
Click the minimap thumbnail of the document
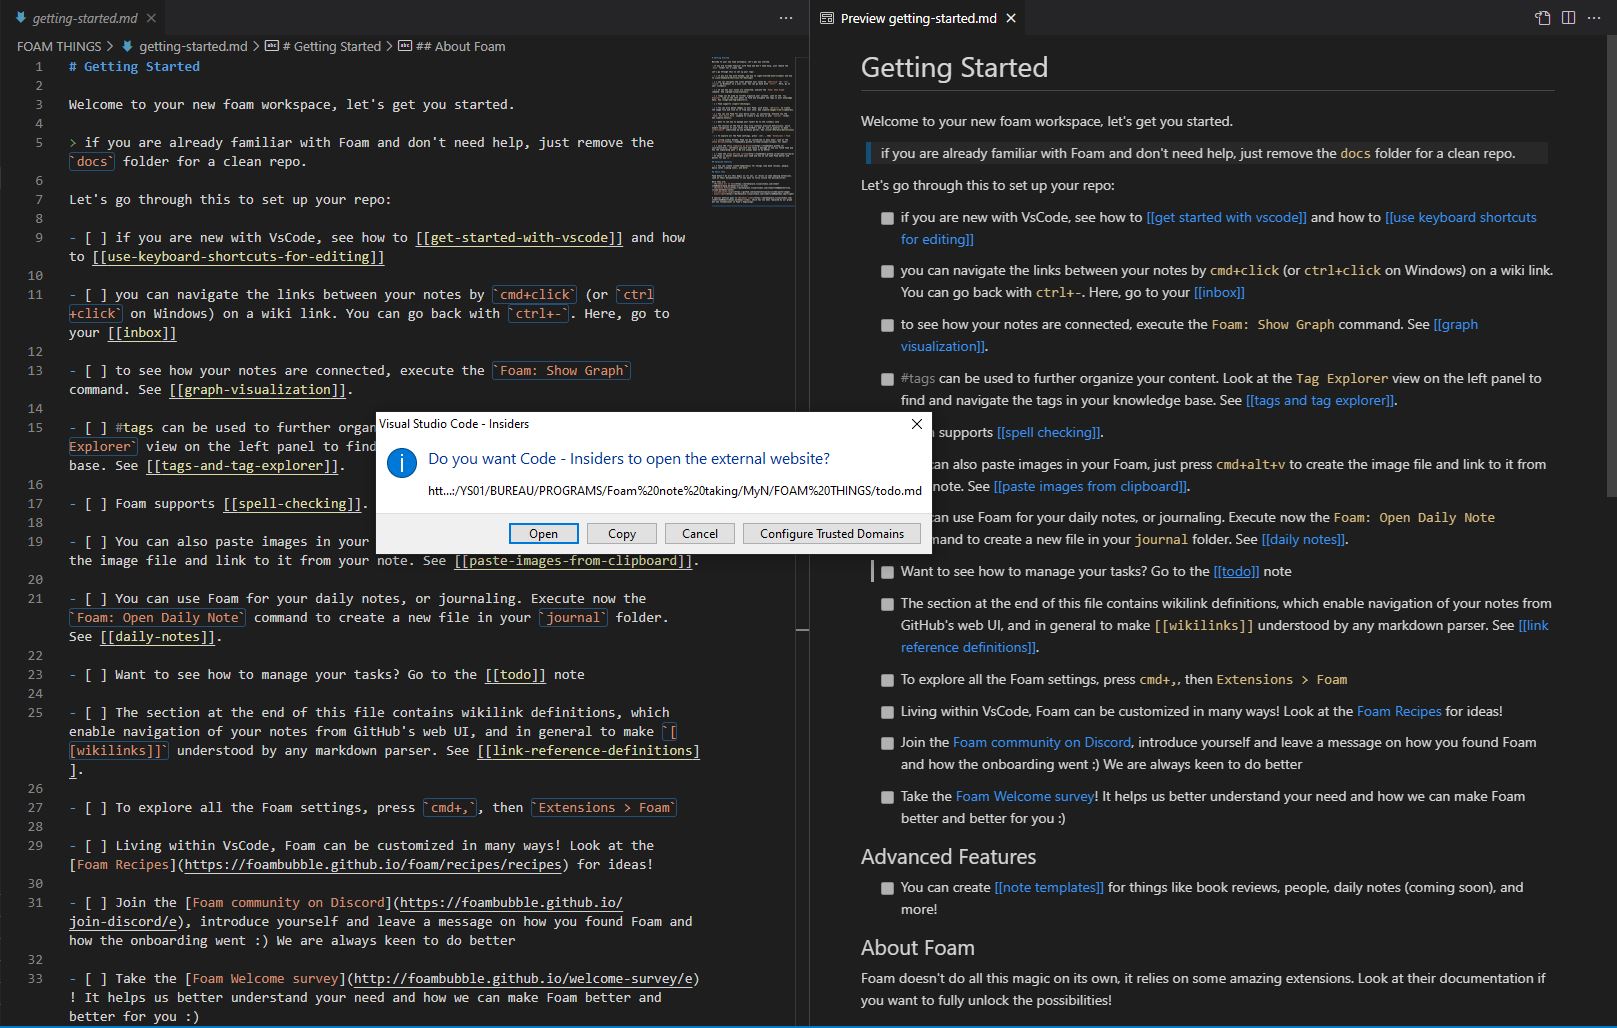pyautogui.click(x=750, y=130)
